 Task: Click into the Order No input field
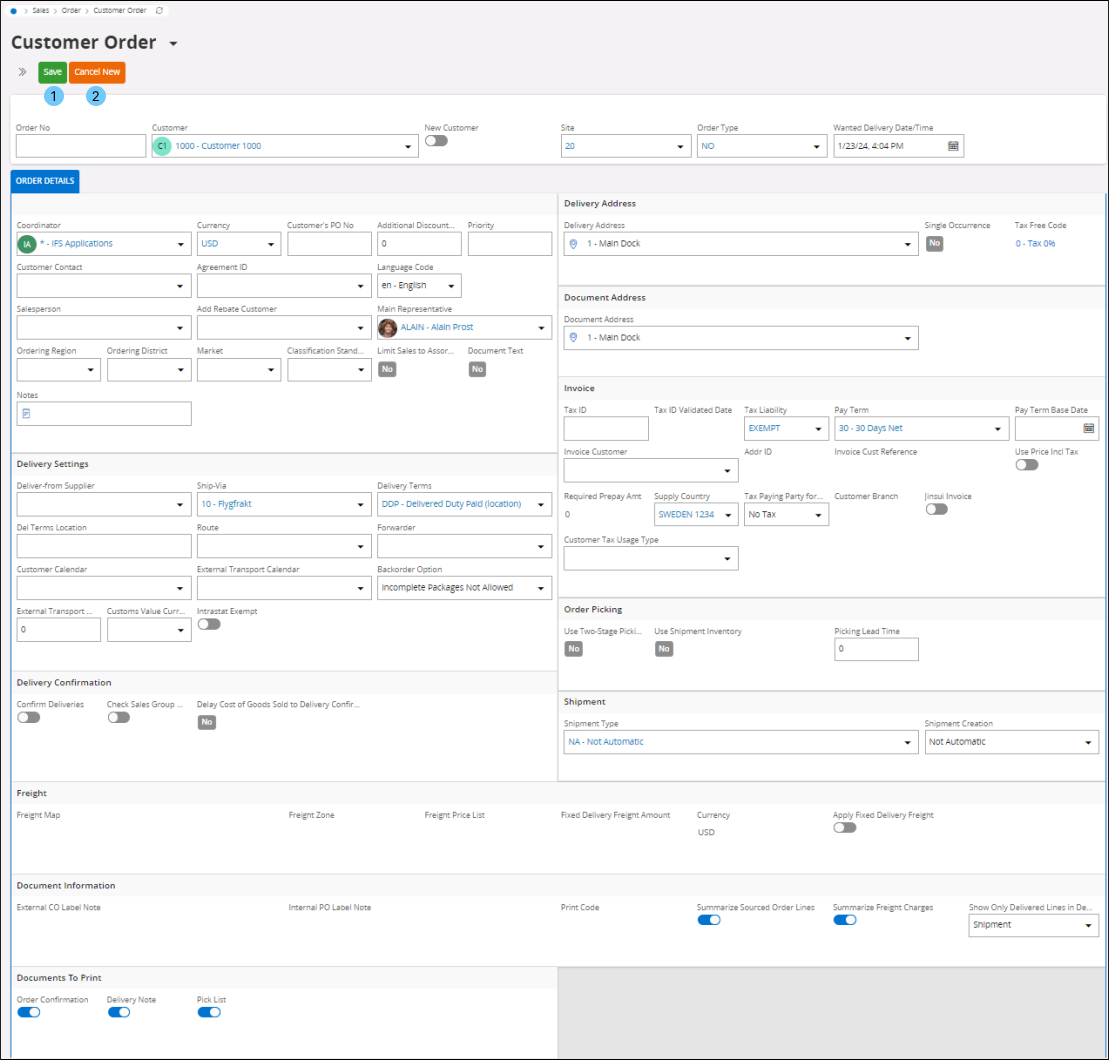pyautogui.click(x=81, y=146)
